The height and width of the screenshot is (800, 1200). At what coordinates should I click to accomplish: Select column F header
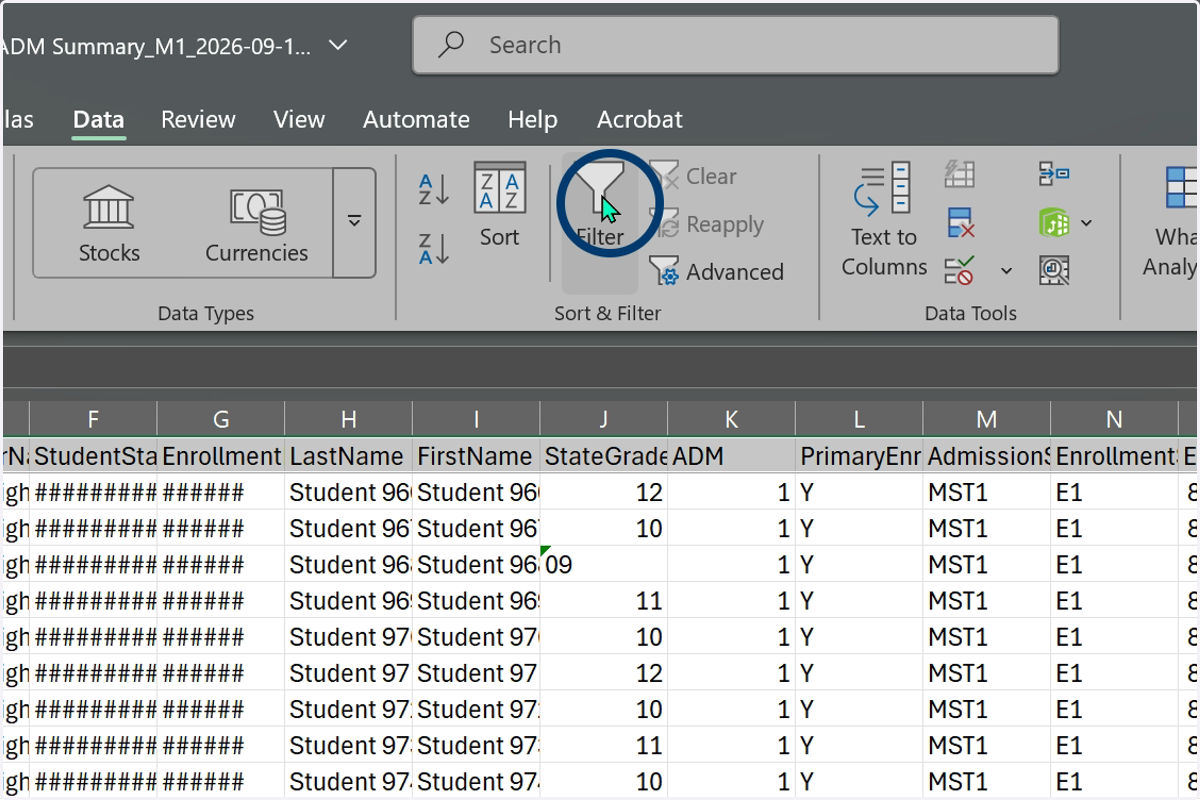93,420
